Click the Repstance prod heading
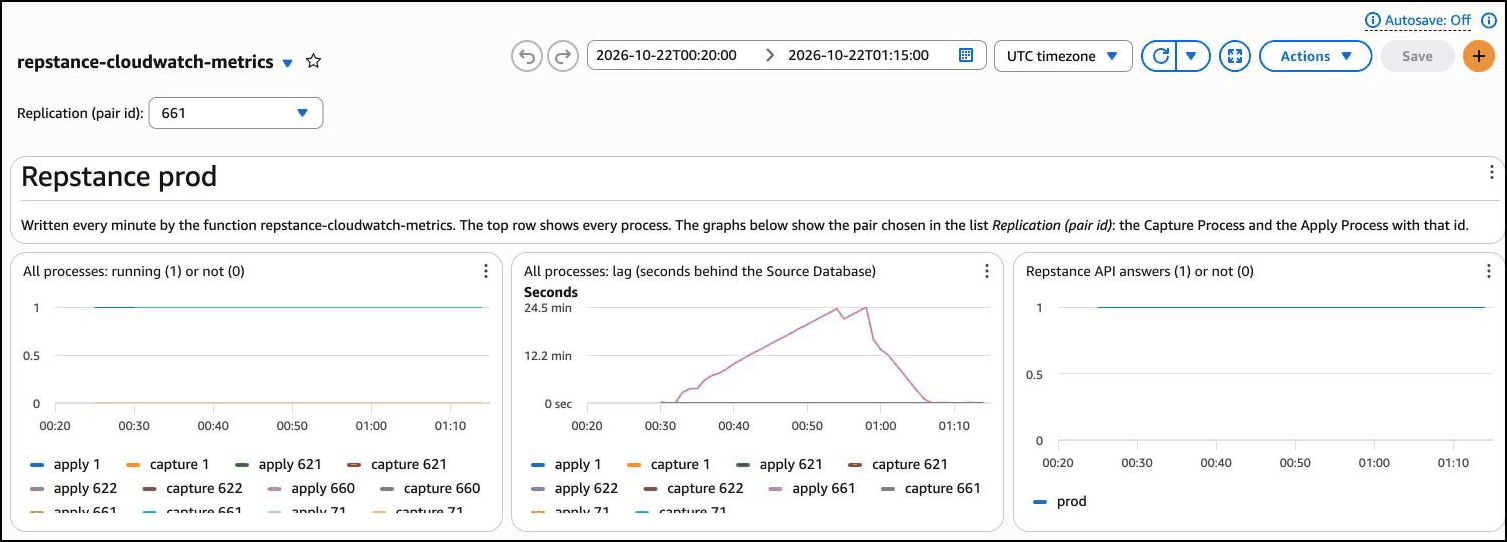 tap(119, 177)
